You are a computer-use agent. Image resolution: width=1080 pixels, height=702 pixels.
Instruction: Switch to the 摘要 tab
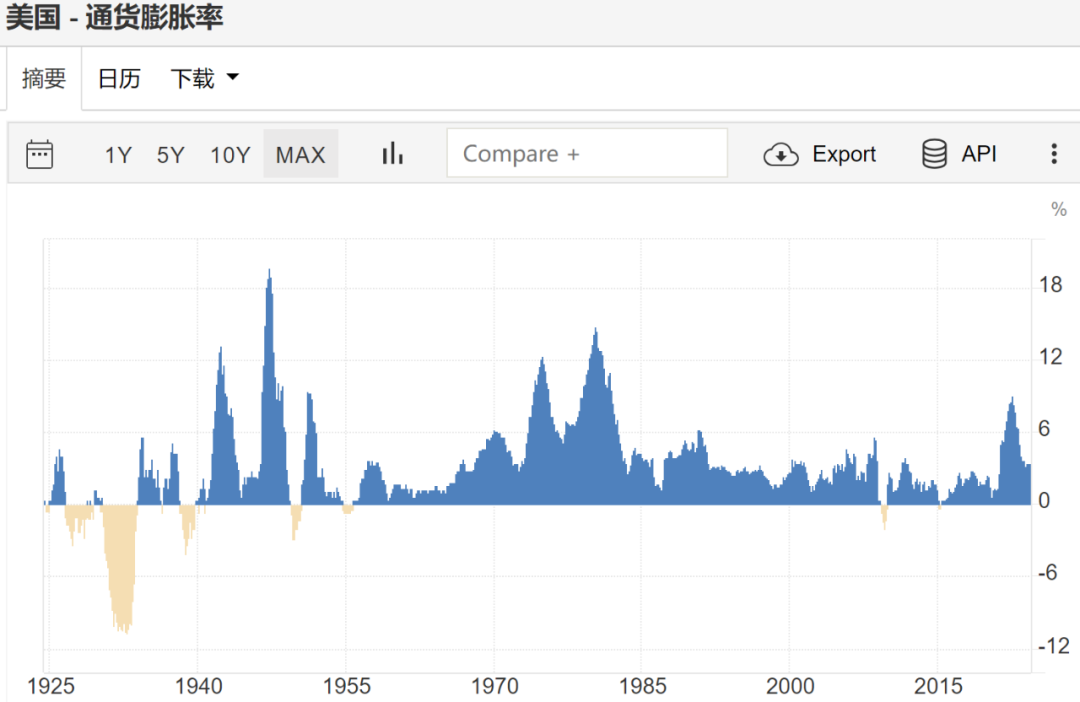coord(43,79)
